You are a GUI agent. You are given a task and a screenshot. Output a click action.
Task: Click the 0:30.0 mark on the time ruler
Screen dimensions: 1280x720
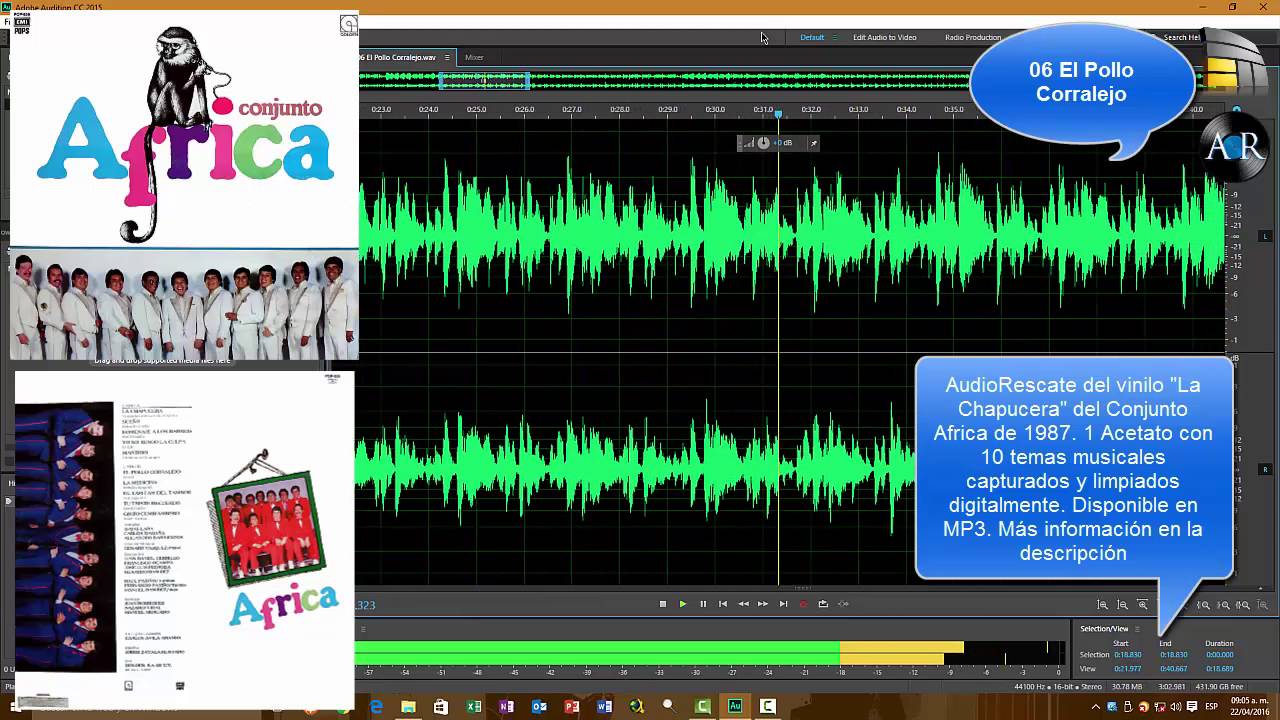(715, 109)
